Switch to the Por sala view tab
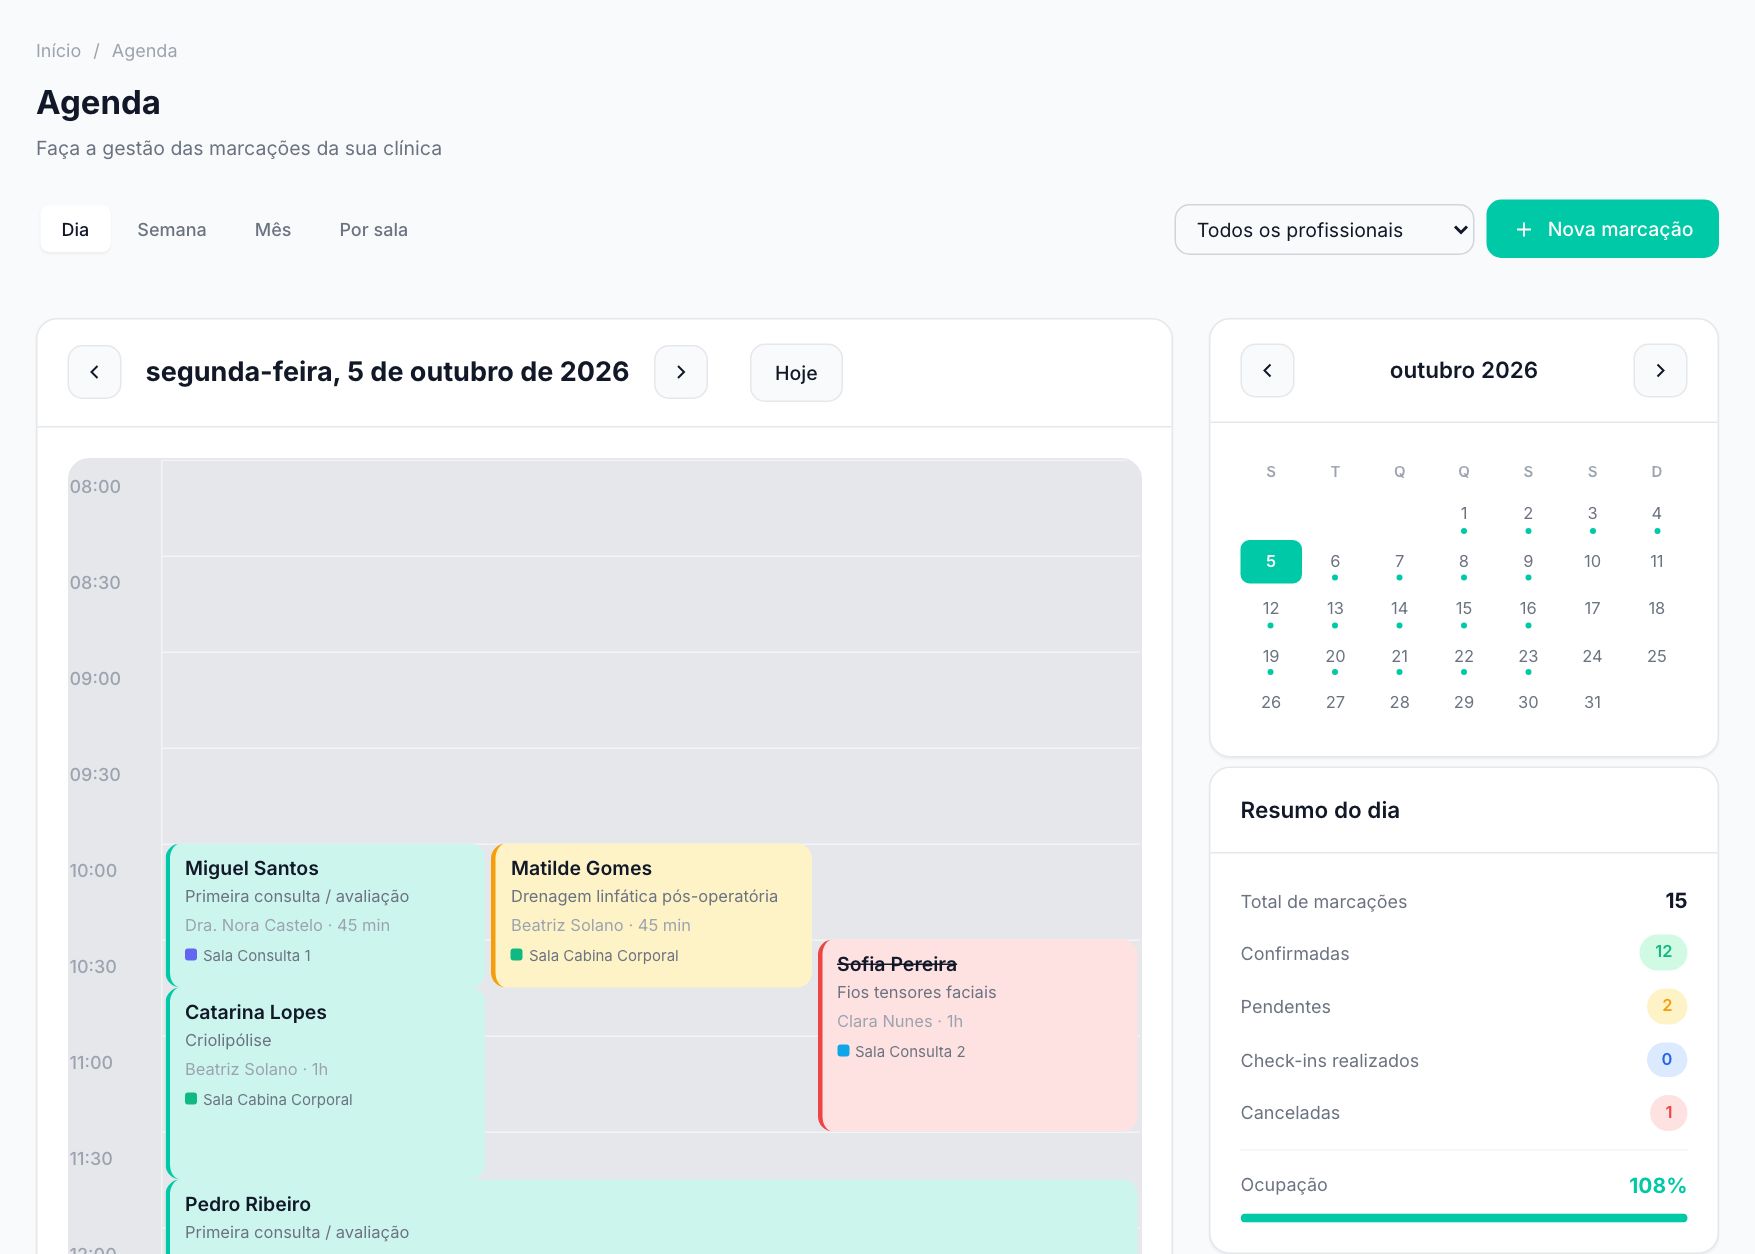Screen dimensions: 1755x1254 tap(374, 229)
